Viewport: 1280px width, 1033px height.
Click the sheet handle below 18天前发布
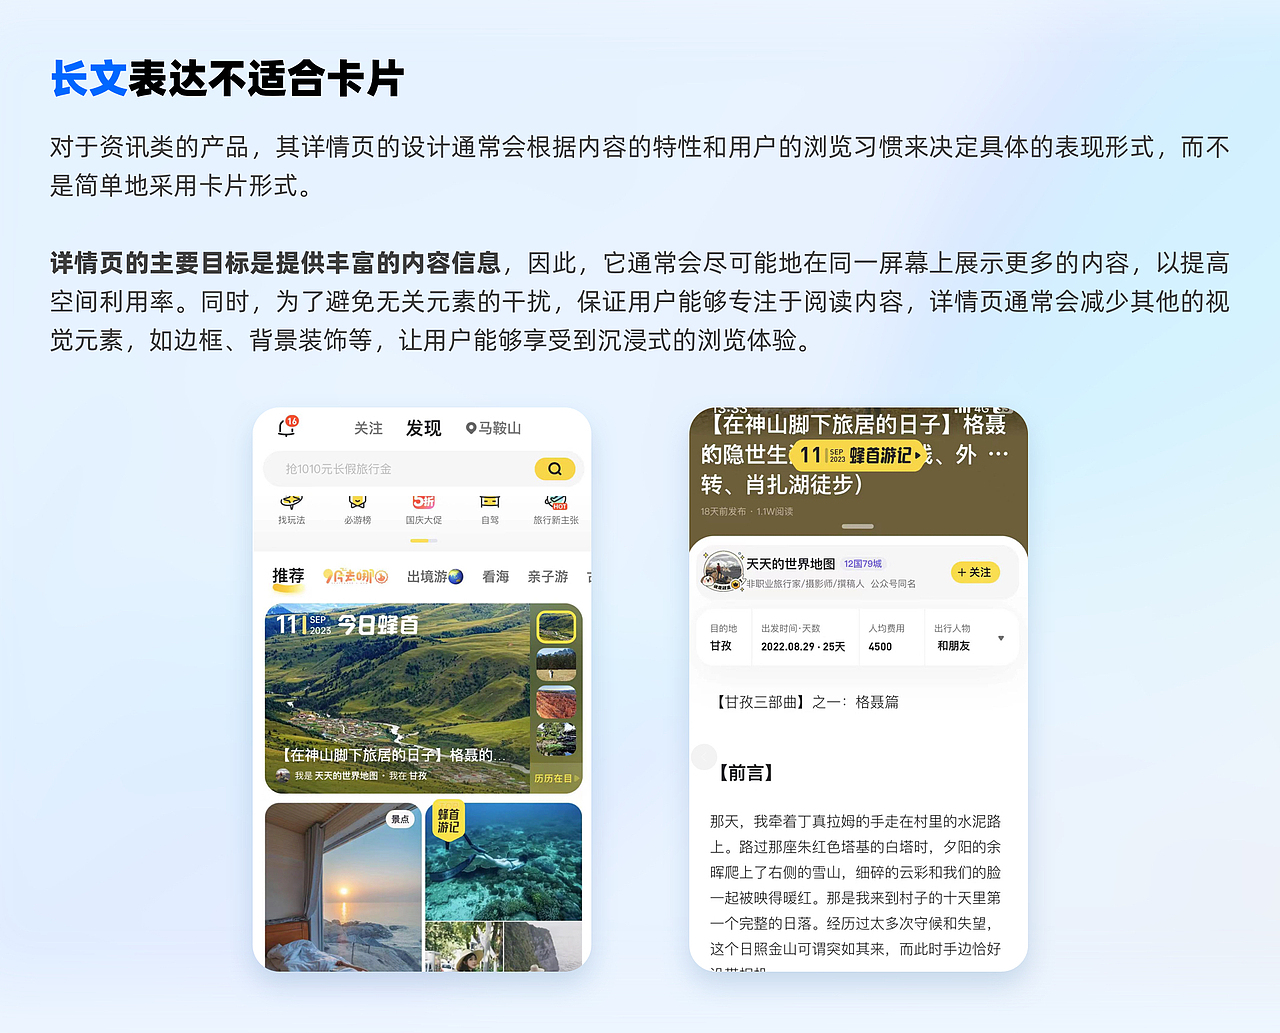coord(858,526)
